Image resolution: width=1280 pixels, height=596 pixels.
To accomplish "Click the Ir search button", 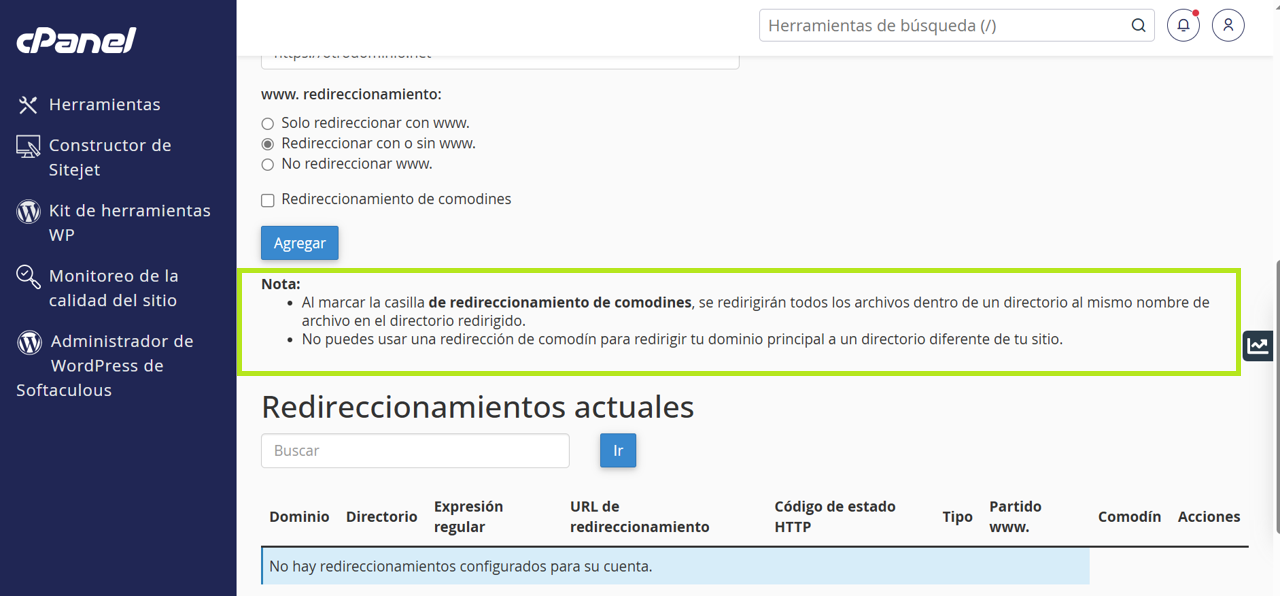I will [618, 451].
